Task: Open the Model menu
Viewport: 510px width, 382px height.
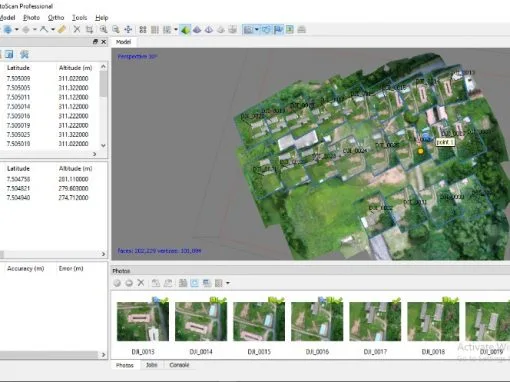Action: click(7, 18)
